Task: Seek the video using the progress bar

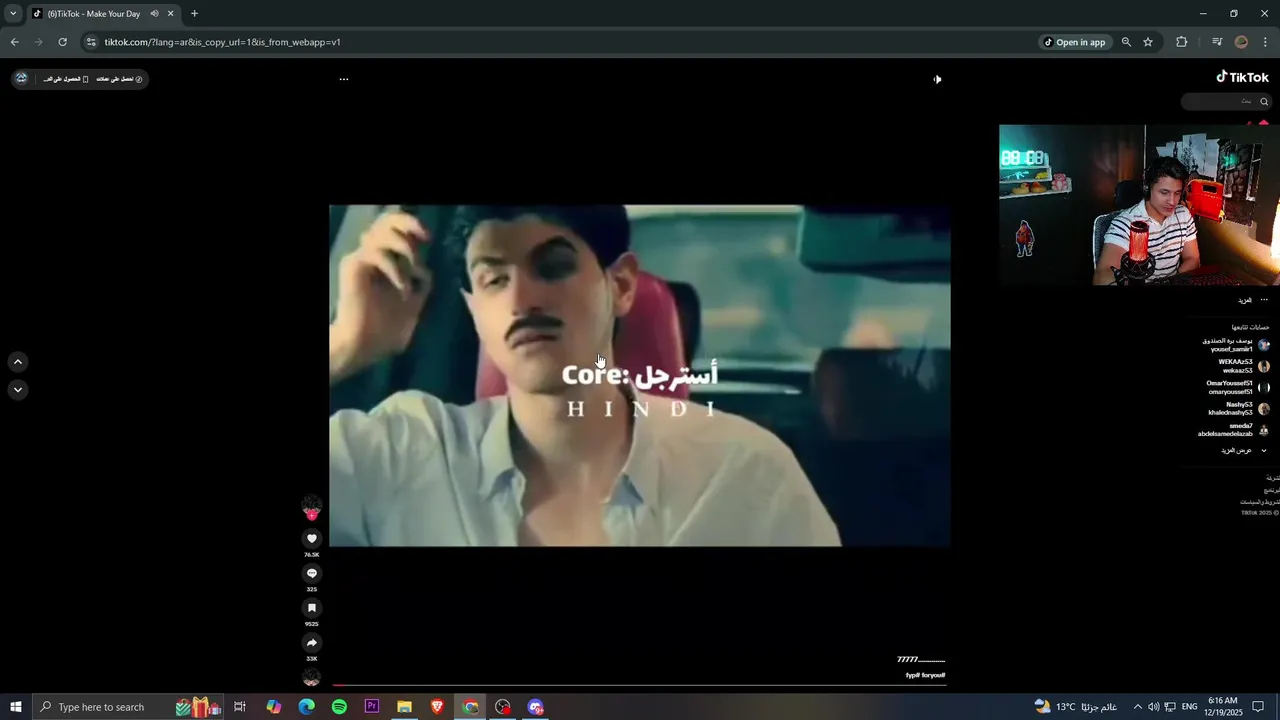Action: click(639, 686)
